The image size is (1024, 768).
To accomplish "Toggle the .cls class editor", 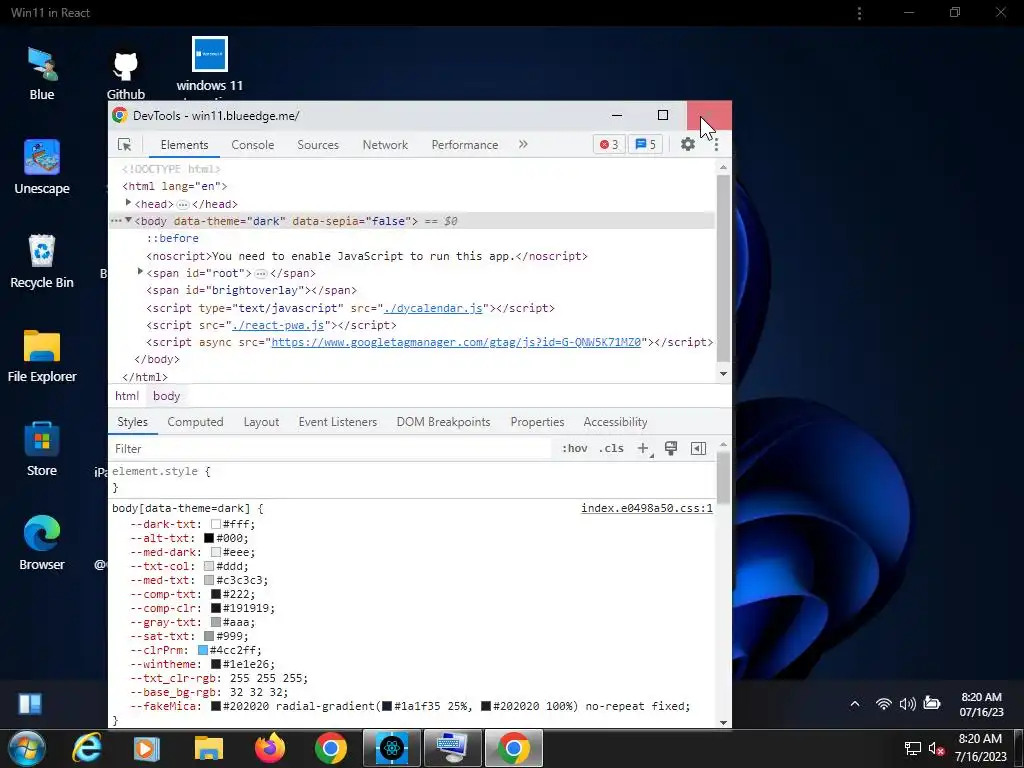I will point(611,449).
